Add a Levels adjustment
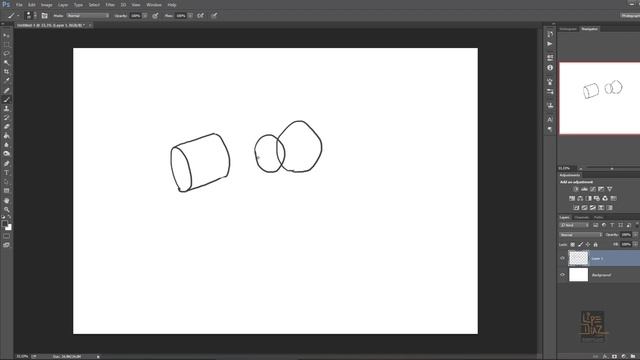This screenshot has width=640, height=360. 584,189
